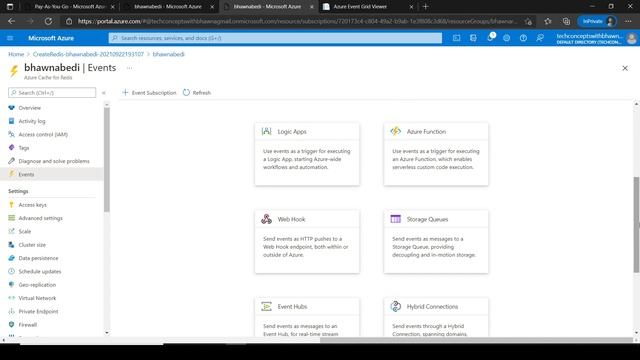640x360 pixels.
Task: Open the Web Hook card title
Action: pos(291,219)
